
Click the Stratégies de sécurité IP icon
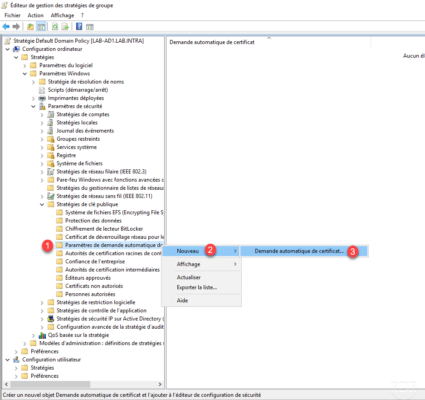tap(51, 319)
